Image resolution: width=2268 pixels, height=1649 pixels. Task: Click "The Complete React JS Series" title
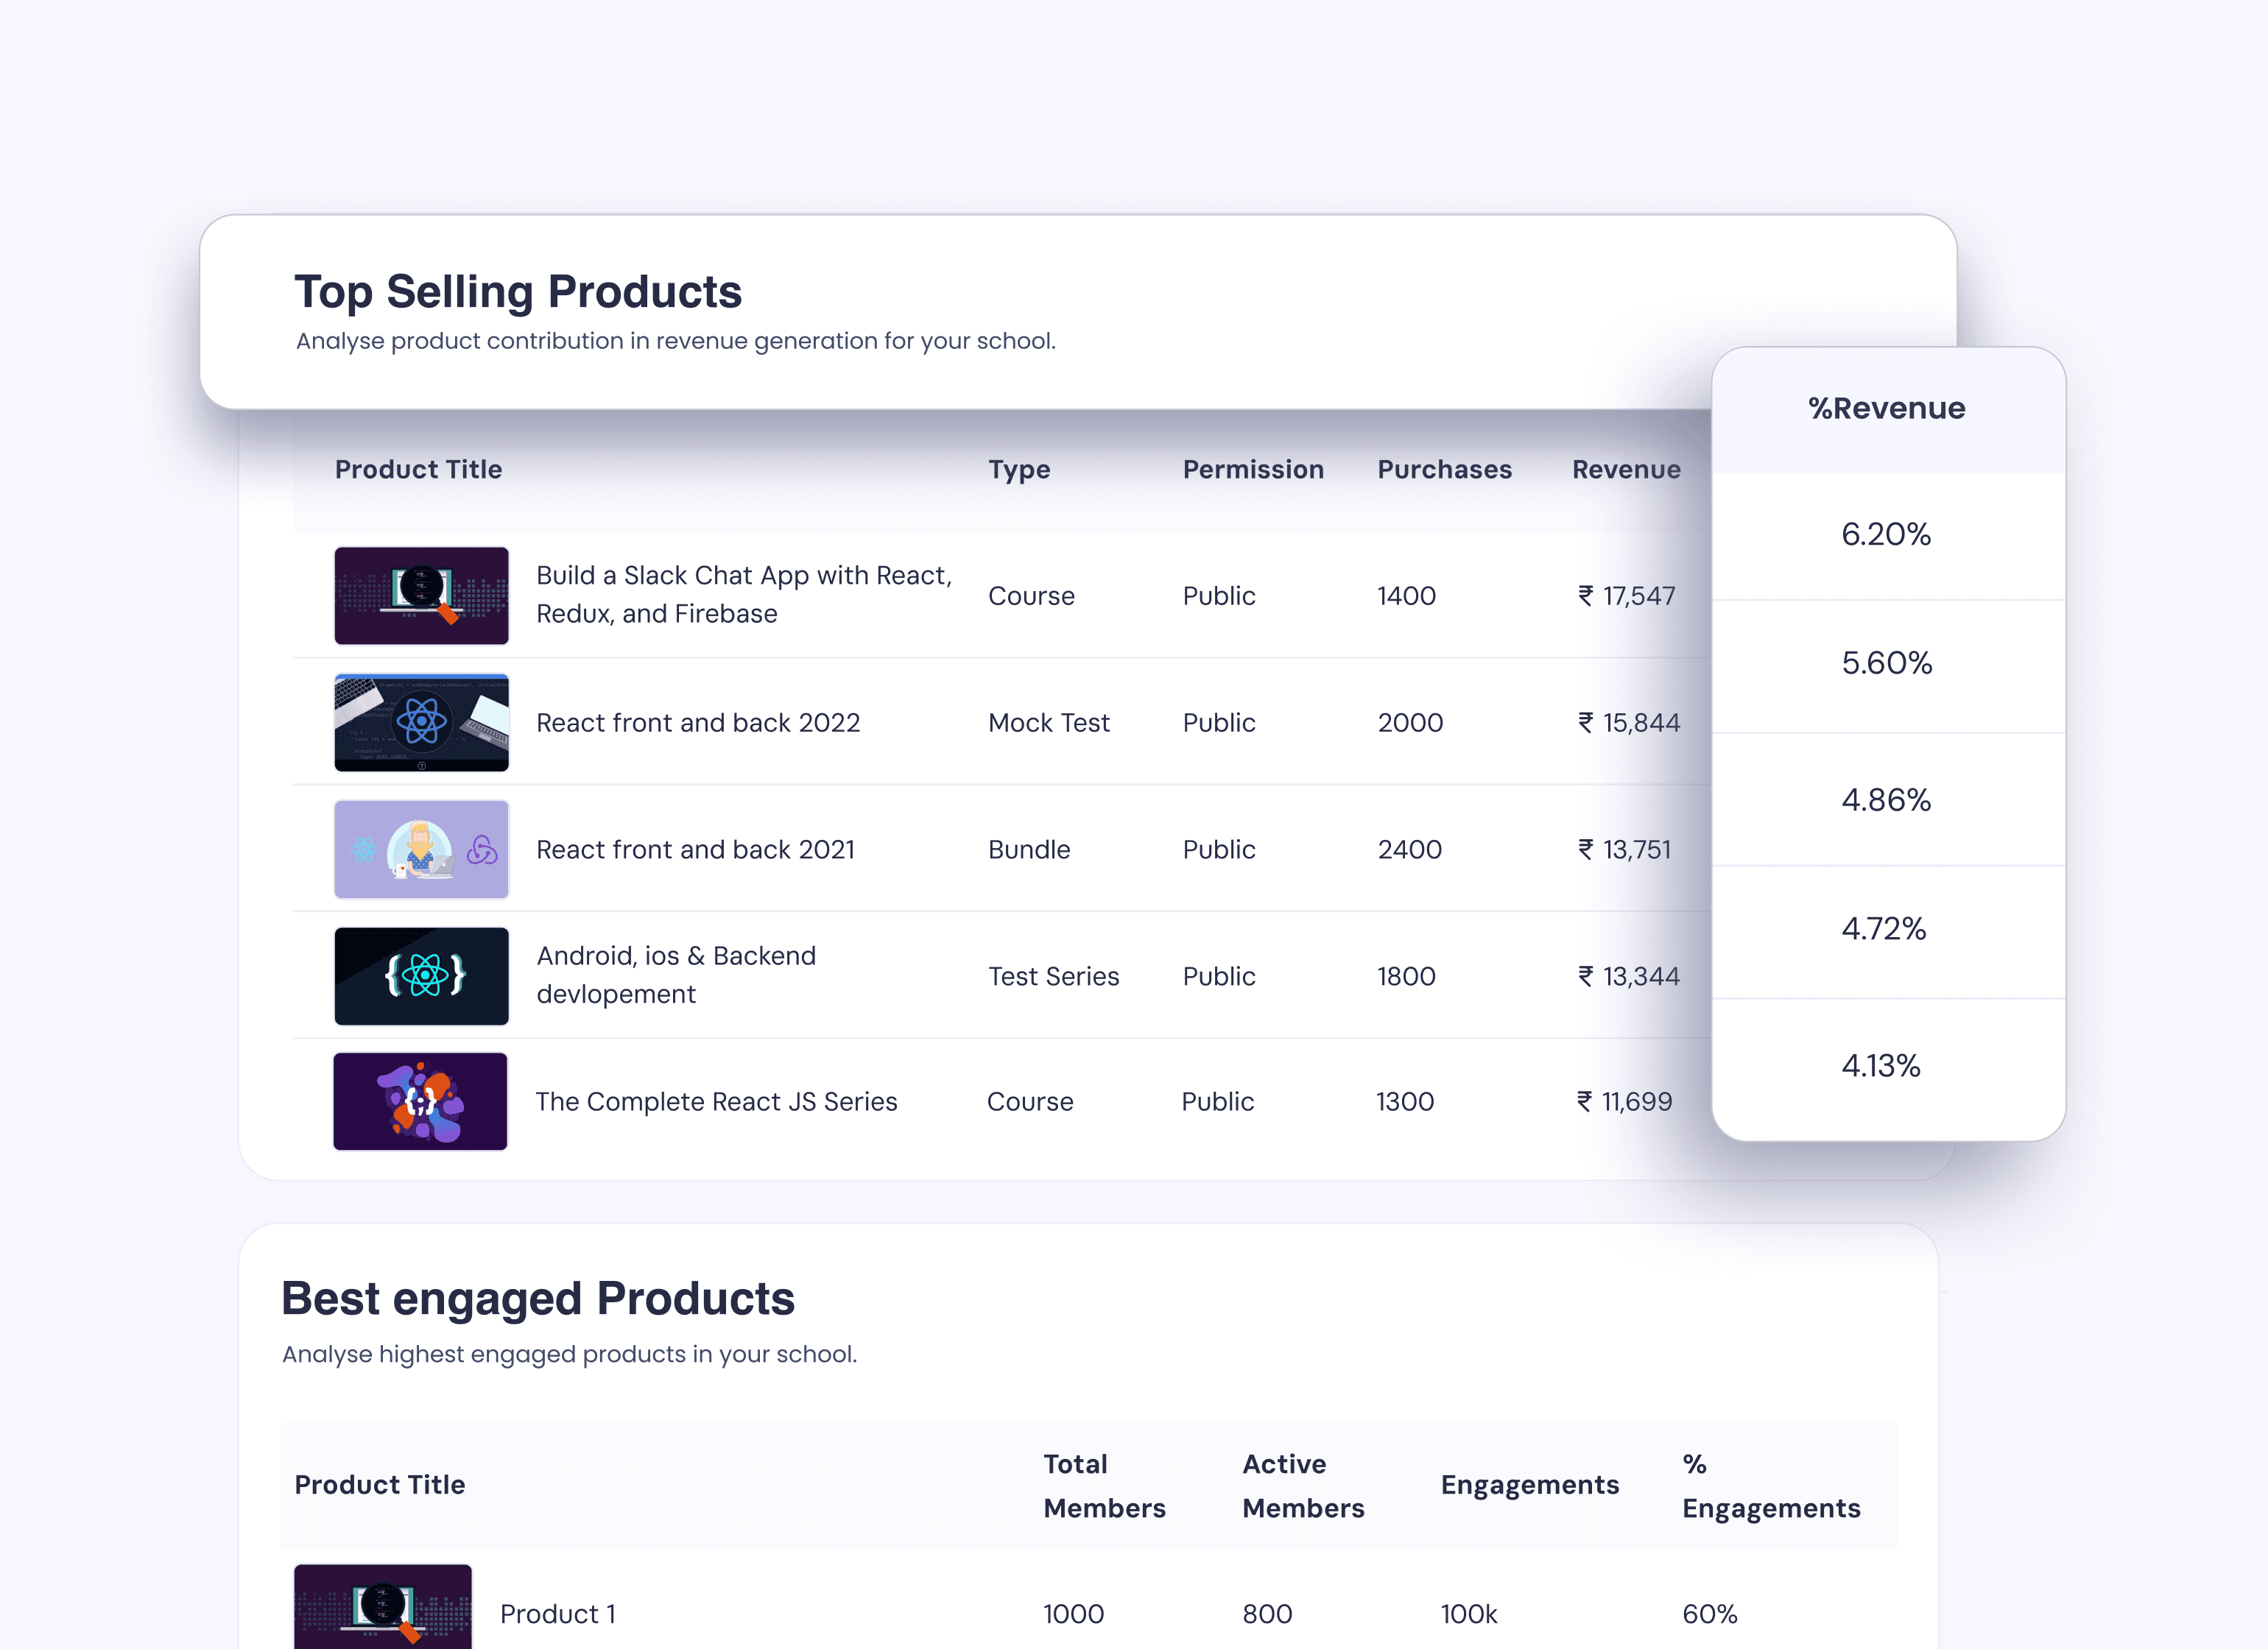point(716,1102)
